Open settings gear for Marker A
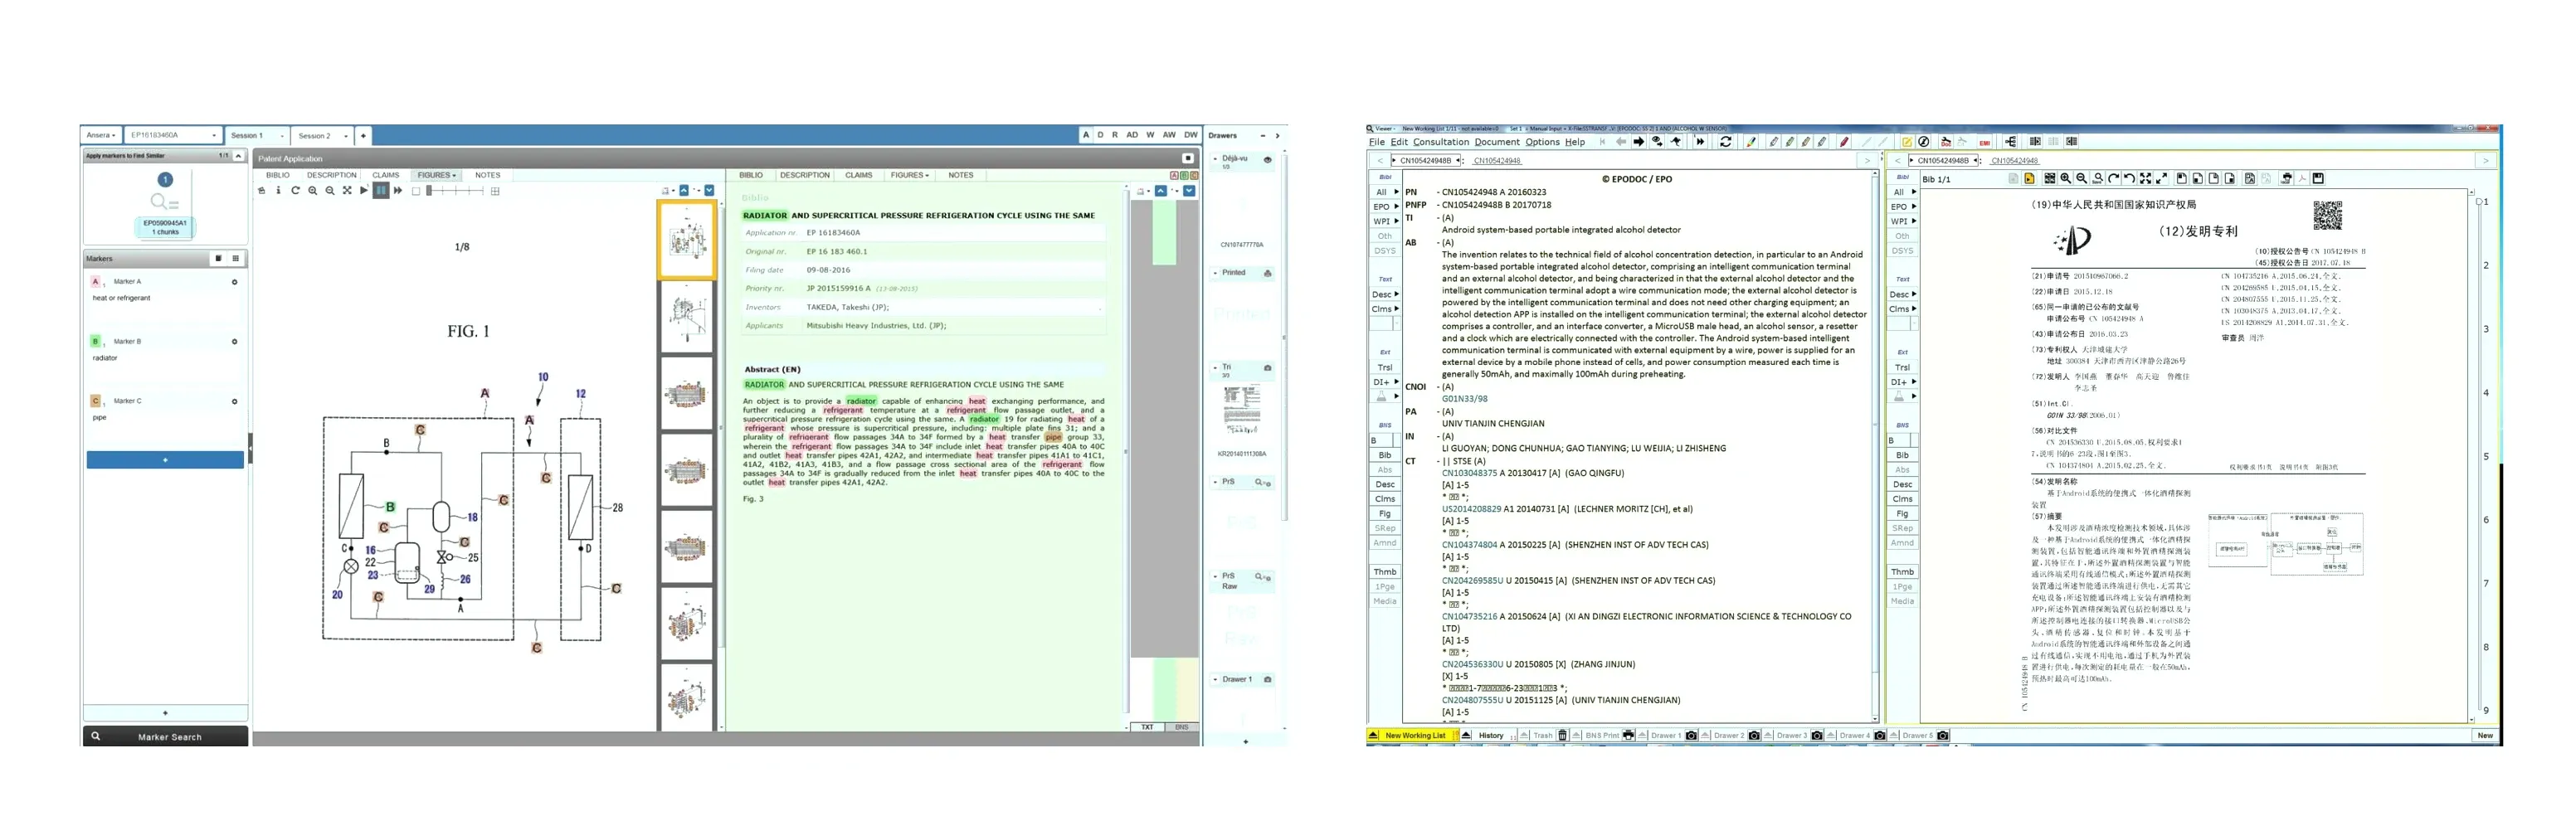 [235, 282]
